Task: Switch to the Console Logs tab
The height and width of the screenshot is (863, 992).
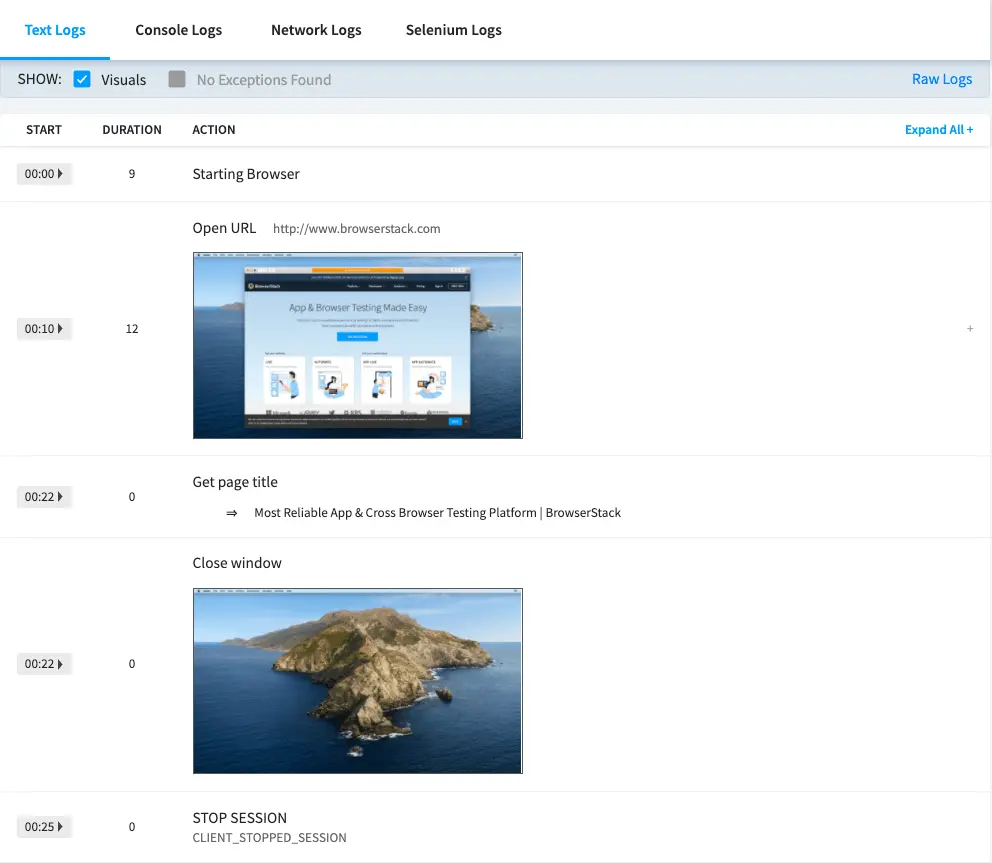Action: click(x=178, y=30)
